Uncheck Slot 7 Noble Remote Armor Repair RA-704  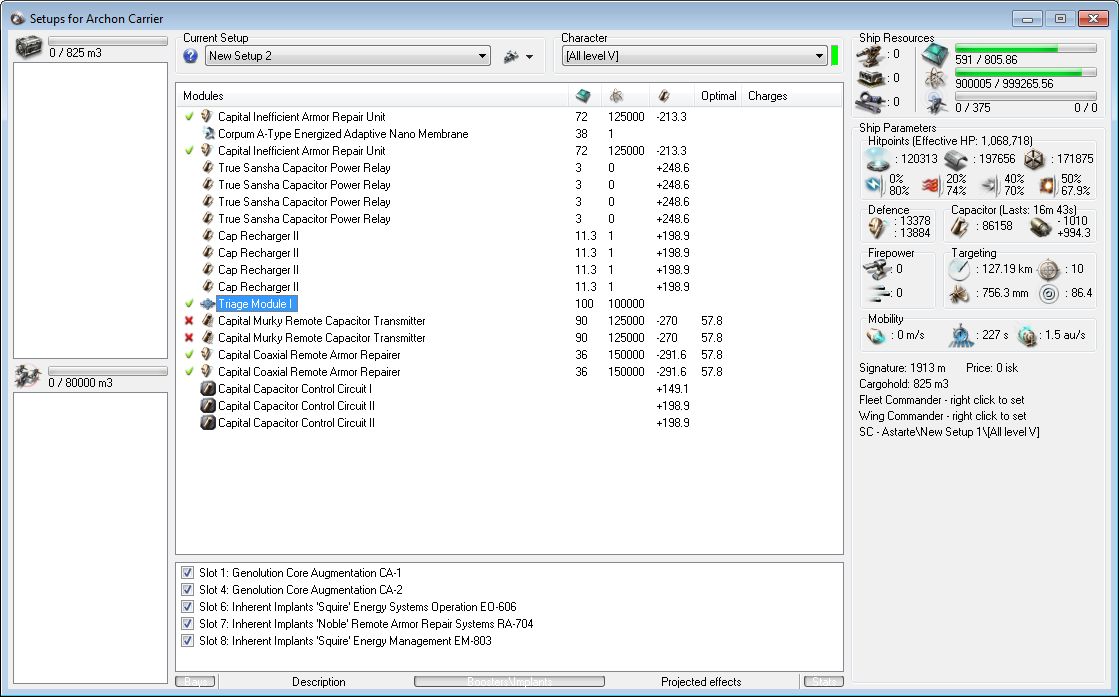(x=187, y=624)
